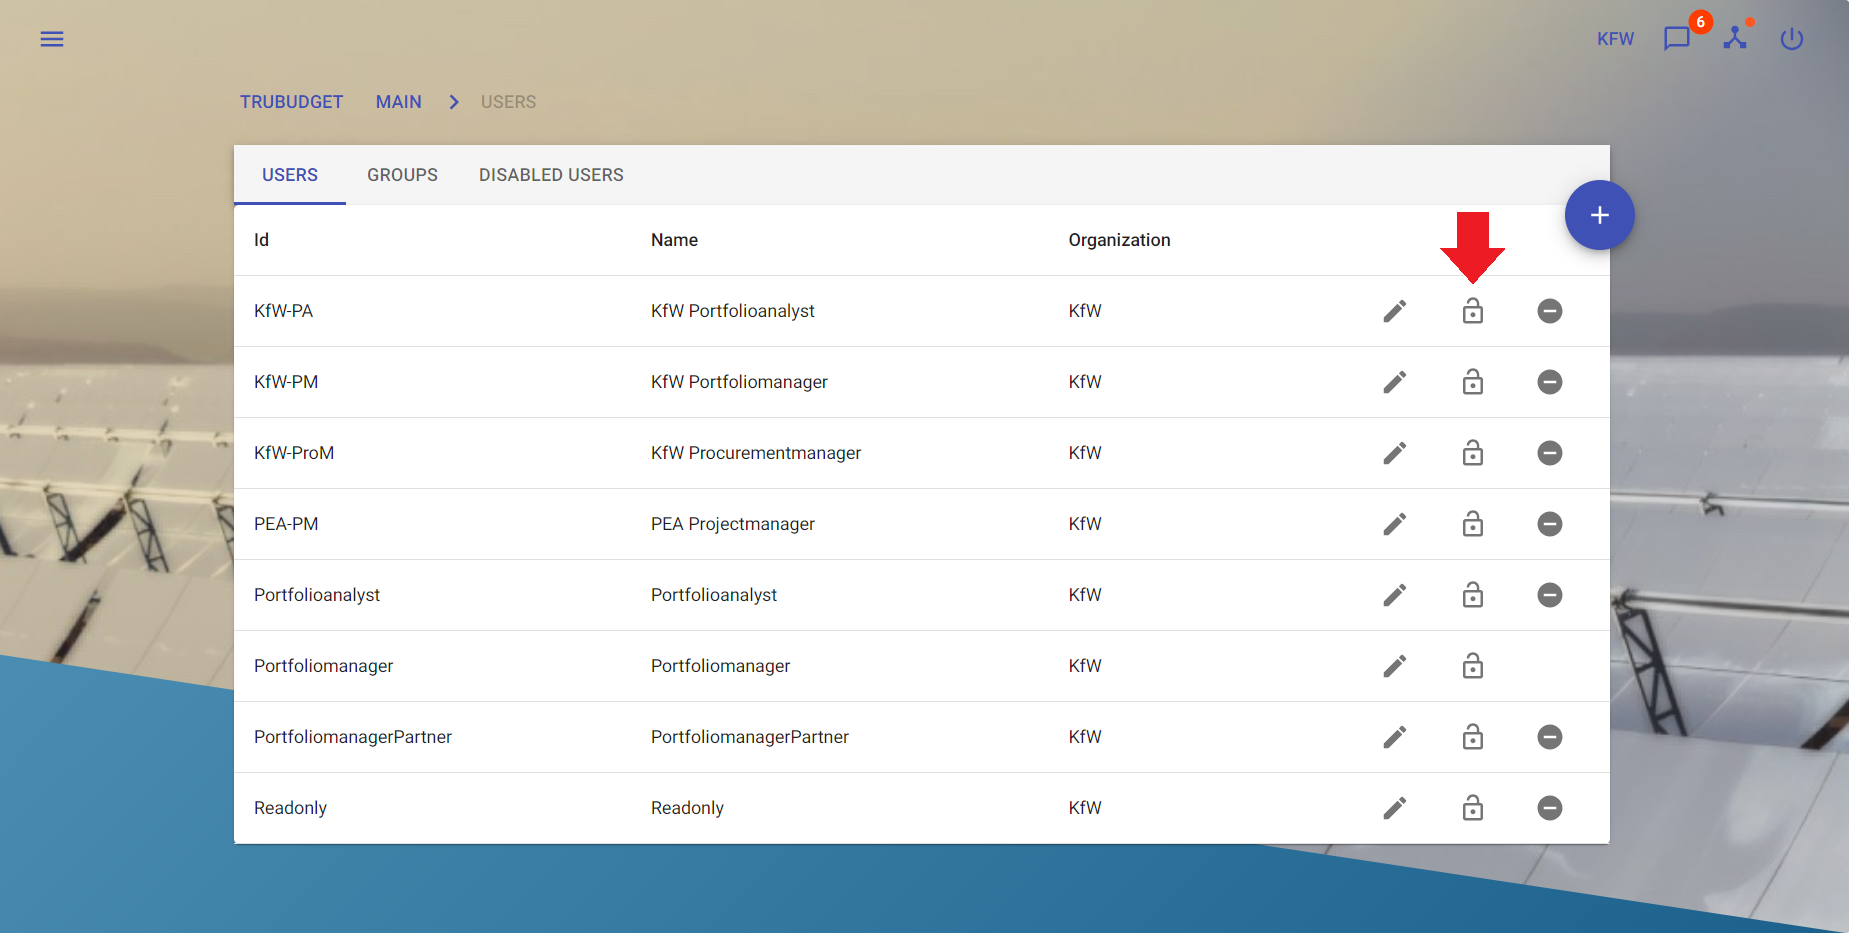
Task: Open the notifications chat icon
Action: (1677, 39)
